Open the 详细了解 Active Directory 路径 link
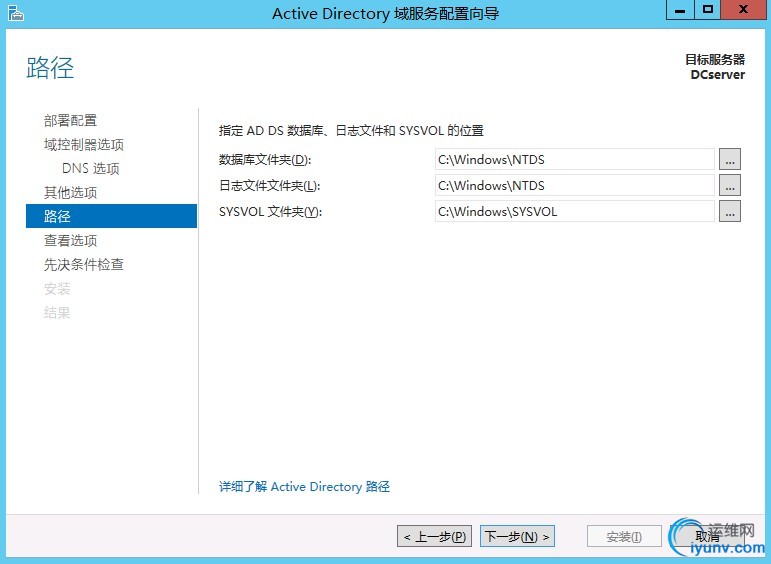The width and height of the screenshot is (771, 564). point(304,487)
